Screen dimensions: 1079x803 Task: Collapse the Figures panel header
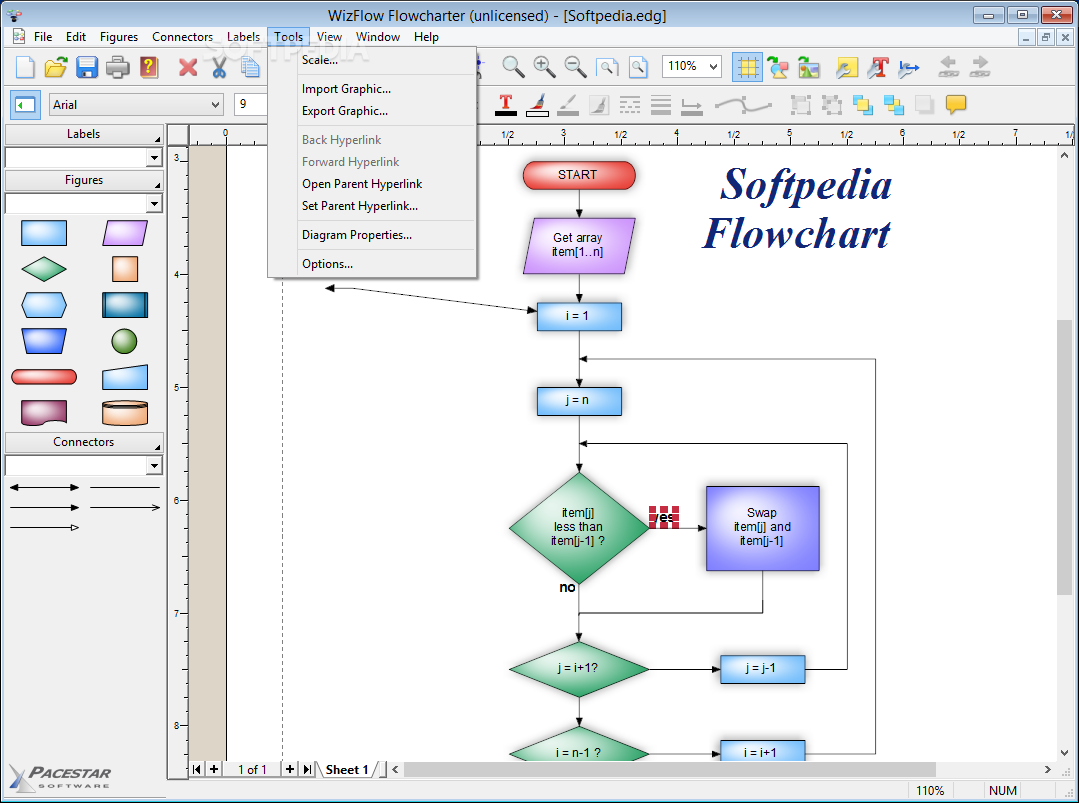83,180
